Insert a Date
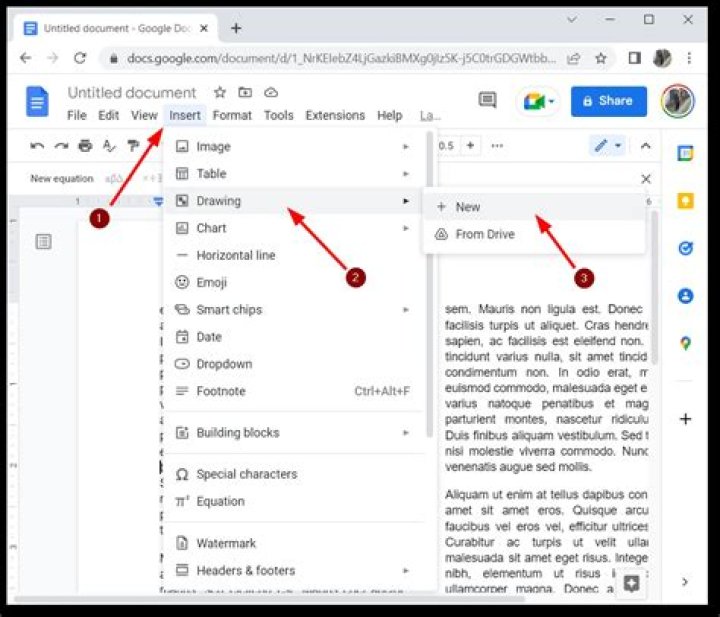The width and height of the screenshot is (720, 617). (x=294, y=337)
